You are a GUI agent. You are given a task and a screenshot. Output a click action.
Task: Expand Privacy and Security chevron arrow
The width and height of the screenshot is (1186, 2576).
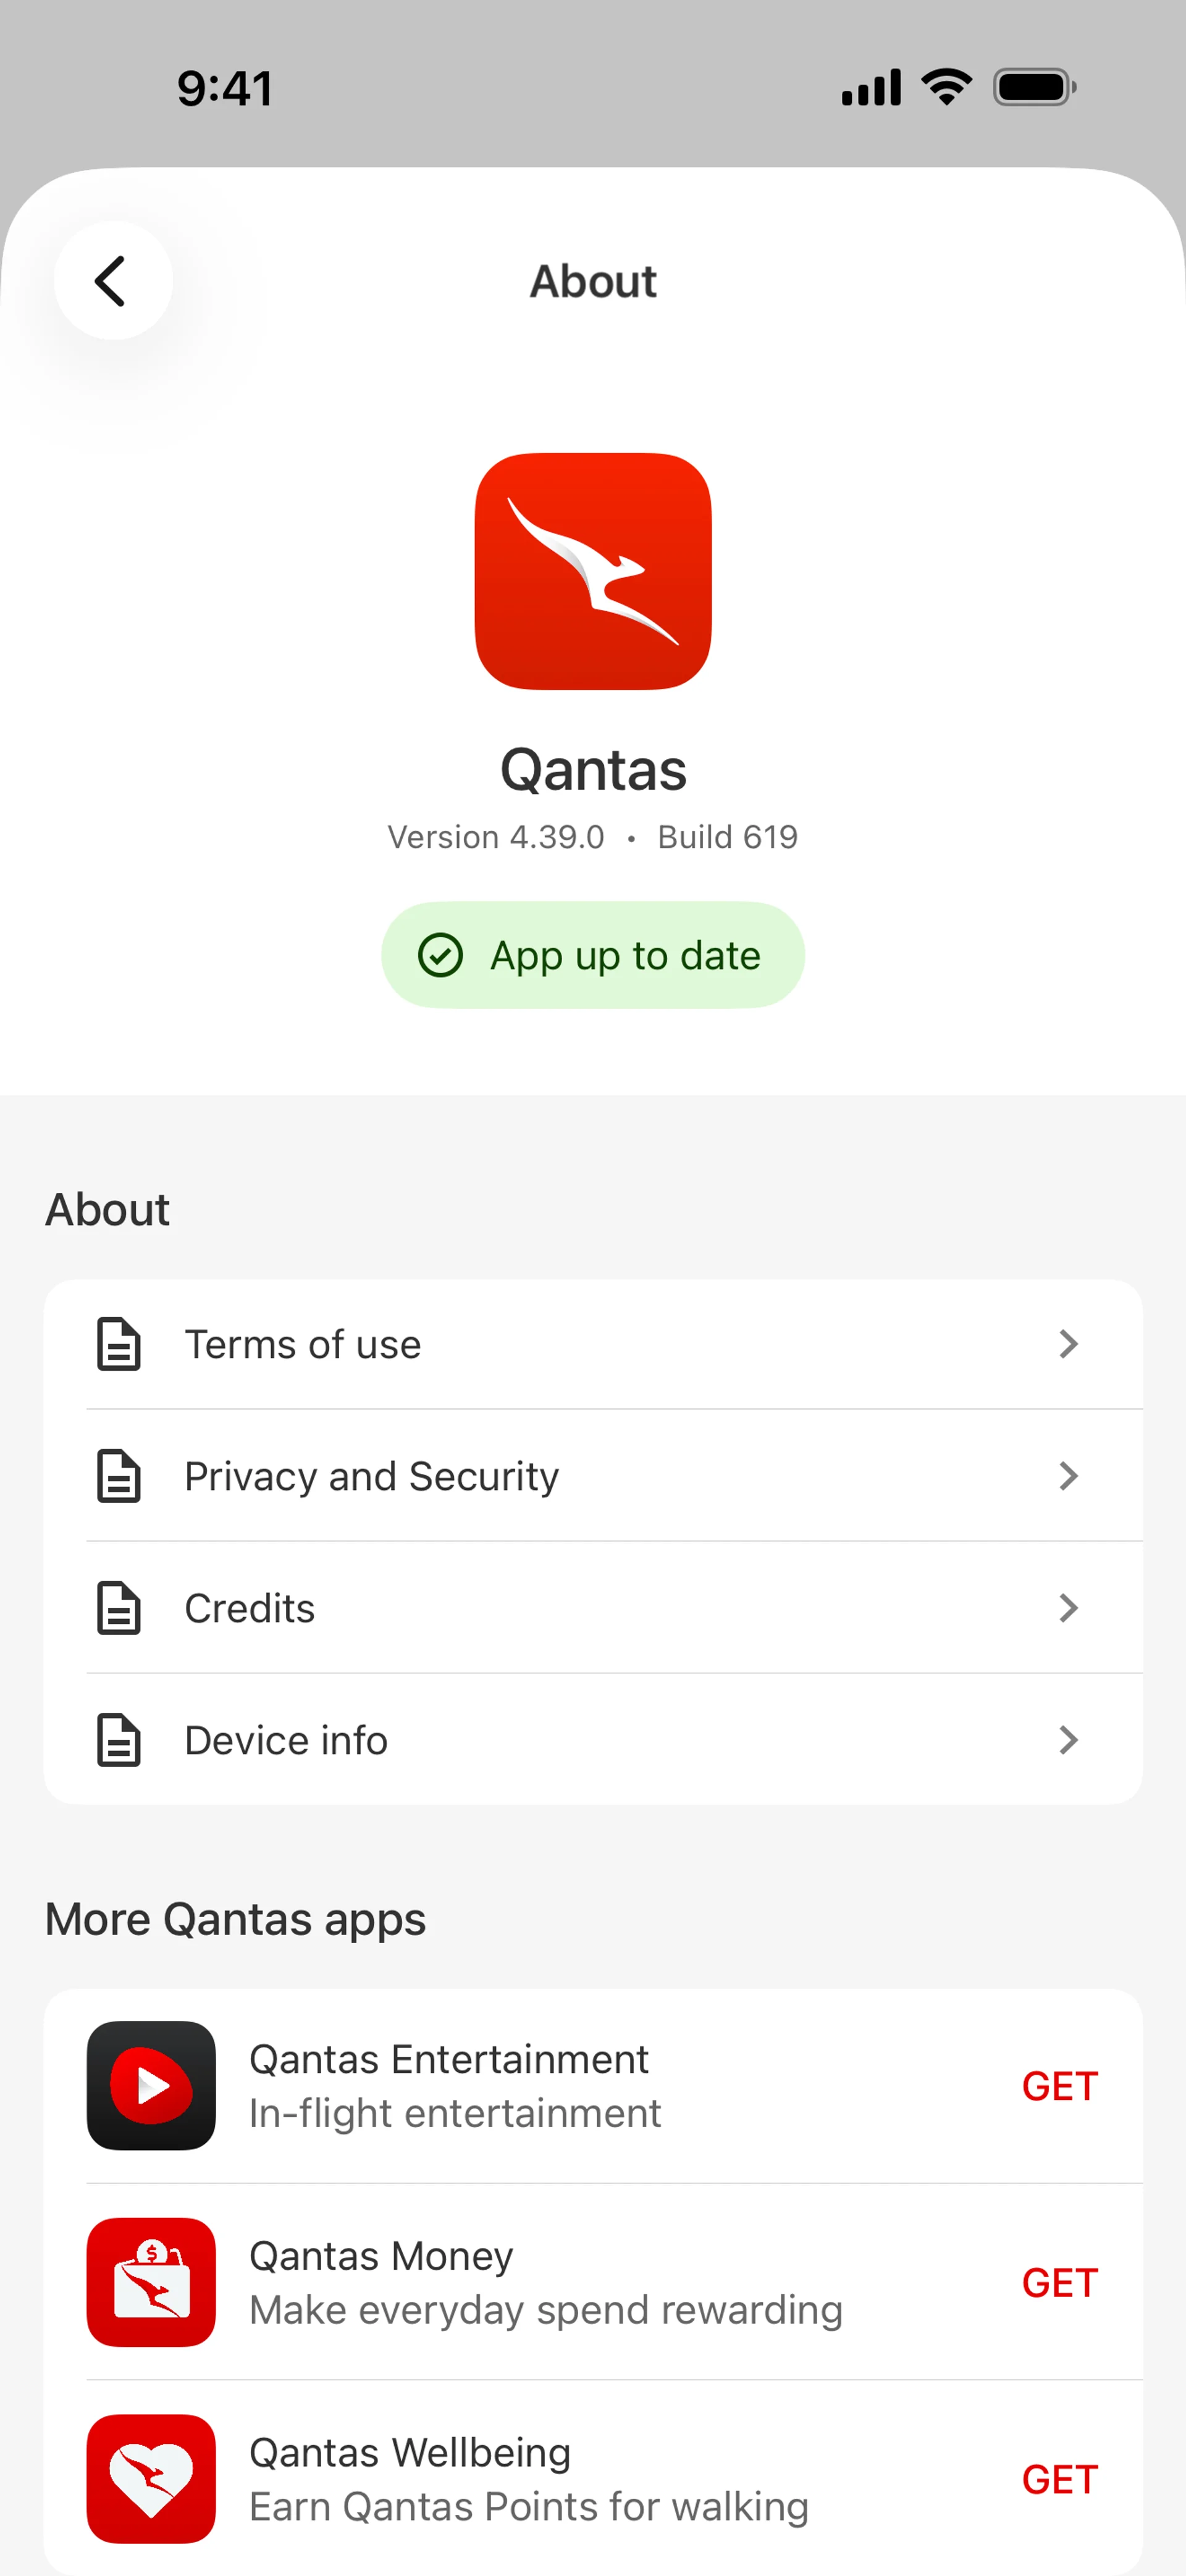(1068, 1476)
